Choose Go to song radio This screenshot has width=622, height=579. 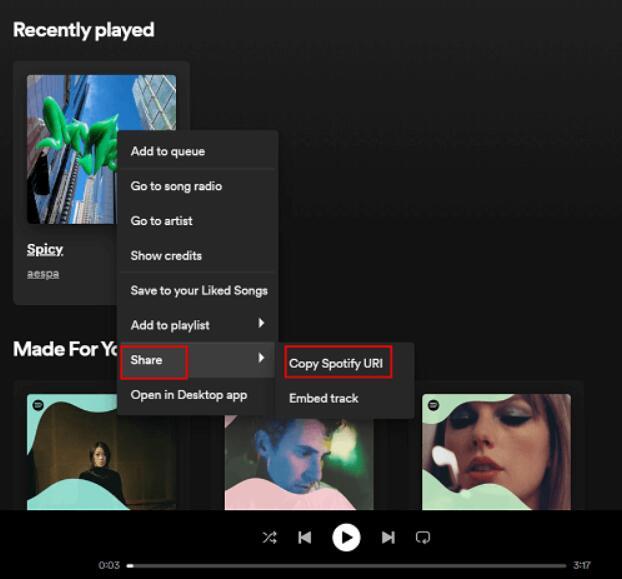[x=197, y=186]
